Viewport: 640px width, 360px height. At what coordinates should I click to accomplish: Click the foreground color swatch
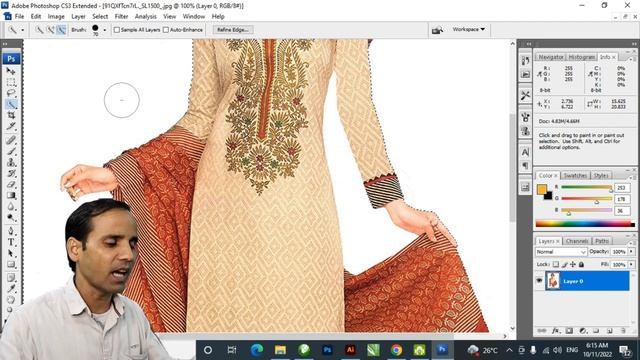coord(542,189)
